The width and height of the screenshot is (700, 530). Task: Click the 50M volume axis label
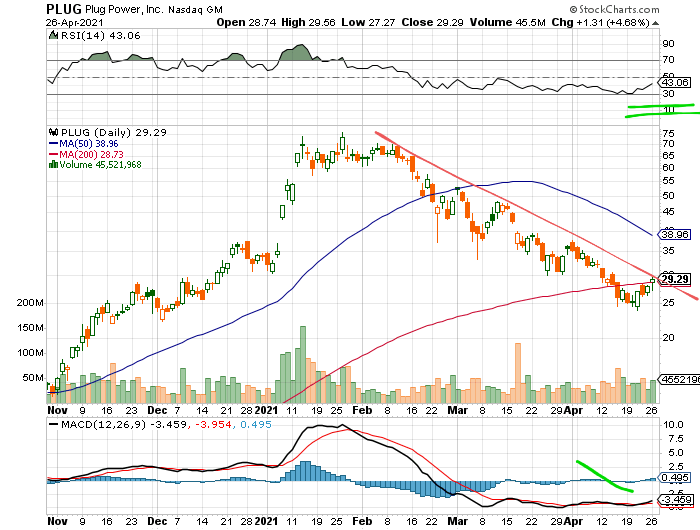[33, 378]
